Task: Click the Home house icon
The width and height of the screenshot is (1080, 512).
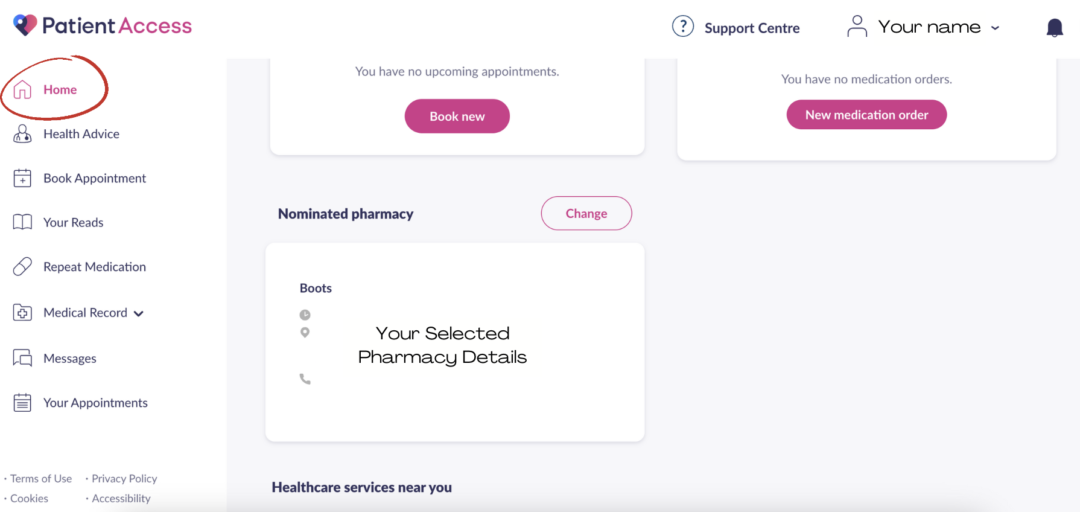Action: (23, 90)
